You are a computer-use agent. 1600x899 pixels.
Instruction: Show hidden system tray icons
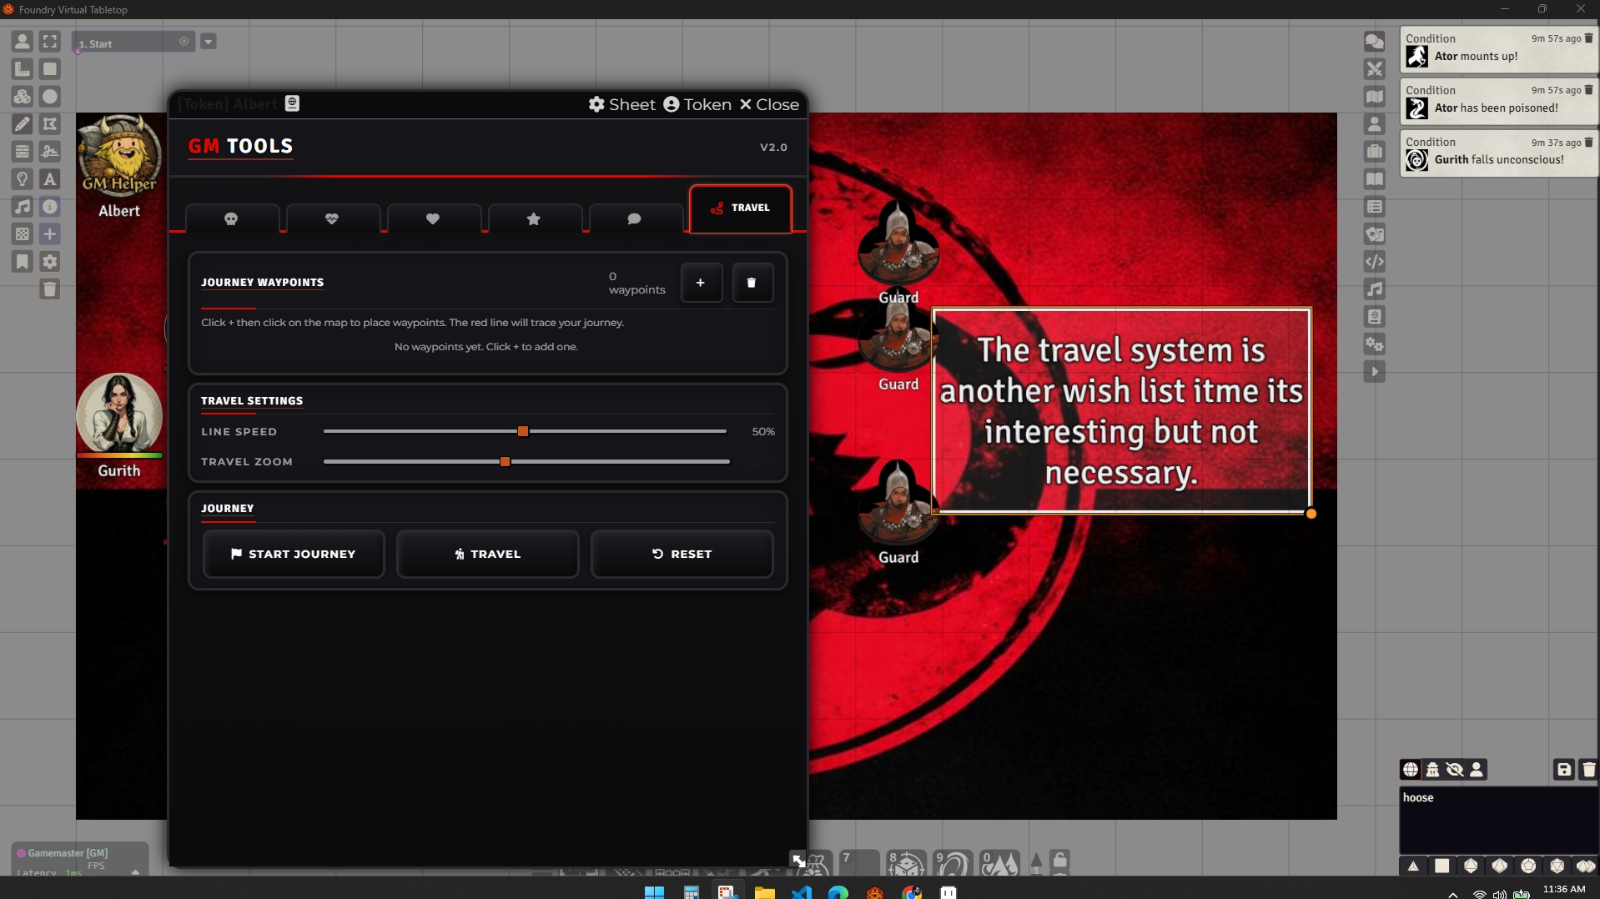point(1452,893)
